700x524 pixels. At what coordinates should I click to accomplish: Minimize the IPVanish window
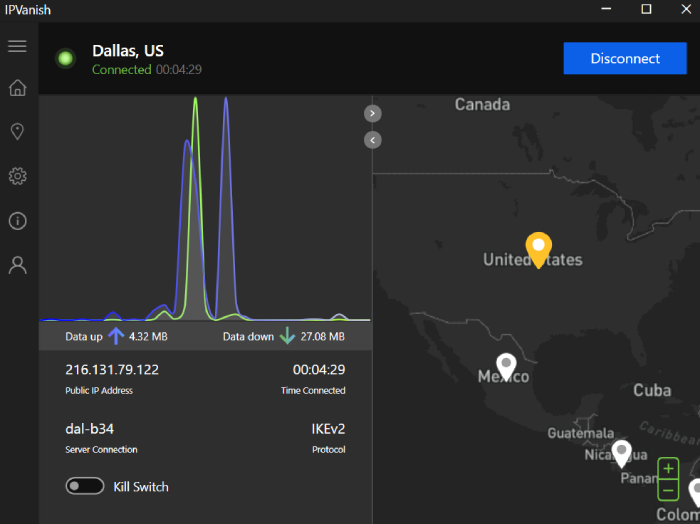click(x=606, y=9)
